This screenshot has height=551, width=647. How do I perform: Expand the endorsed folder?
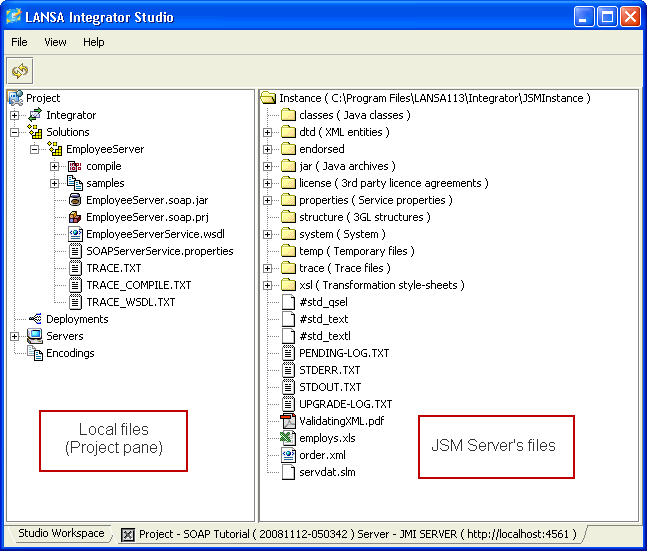268,149
